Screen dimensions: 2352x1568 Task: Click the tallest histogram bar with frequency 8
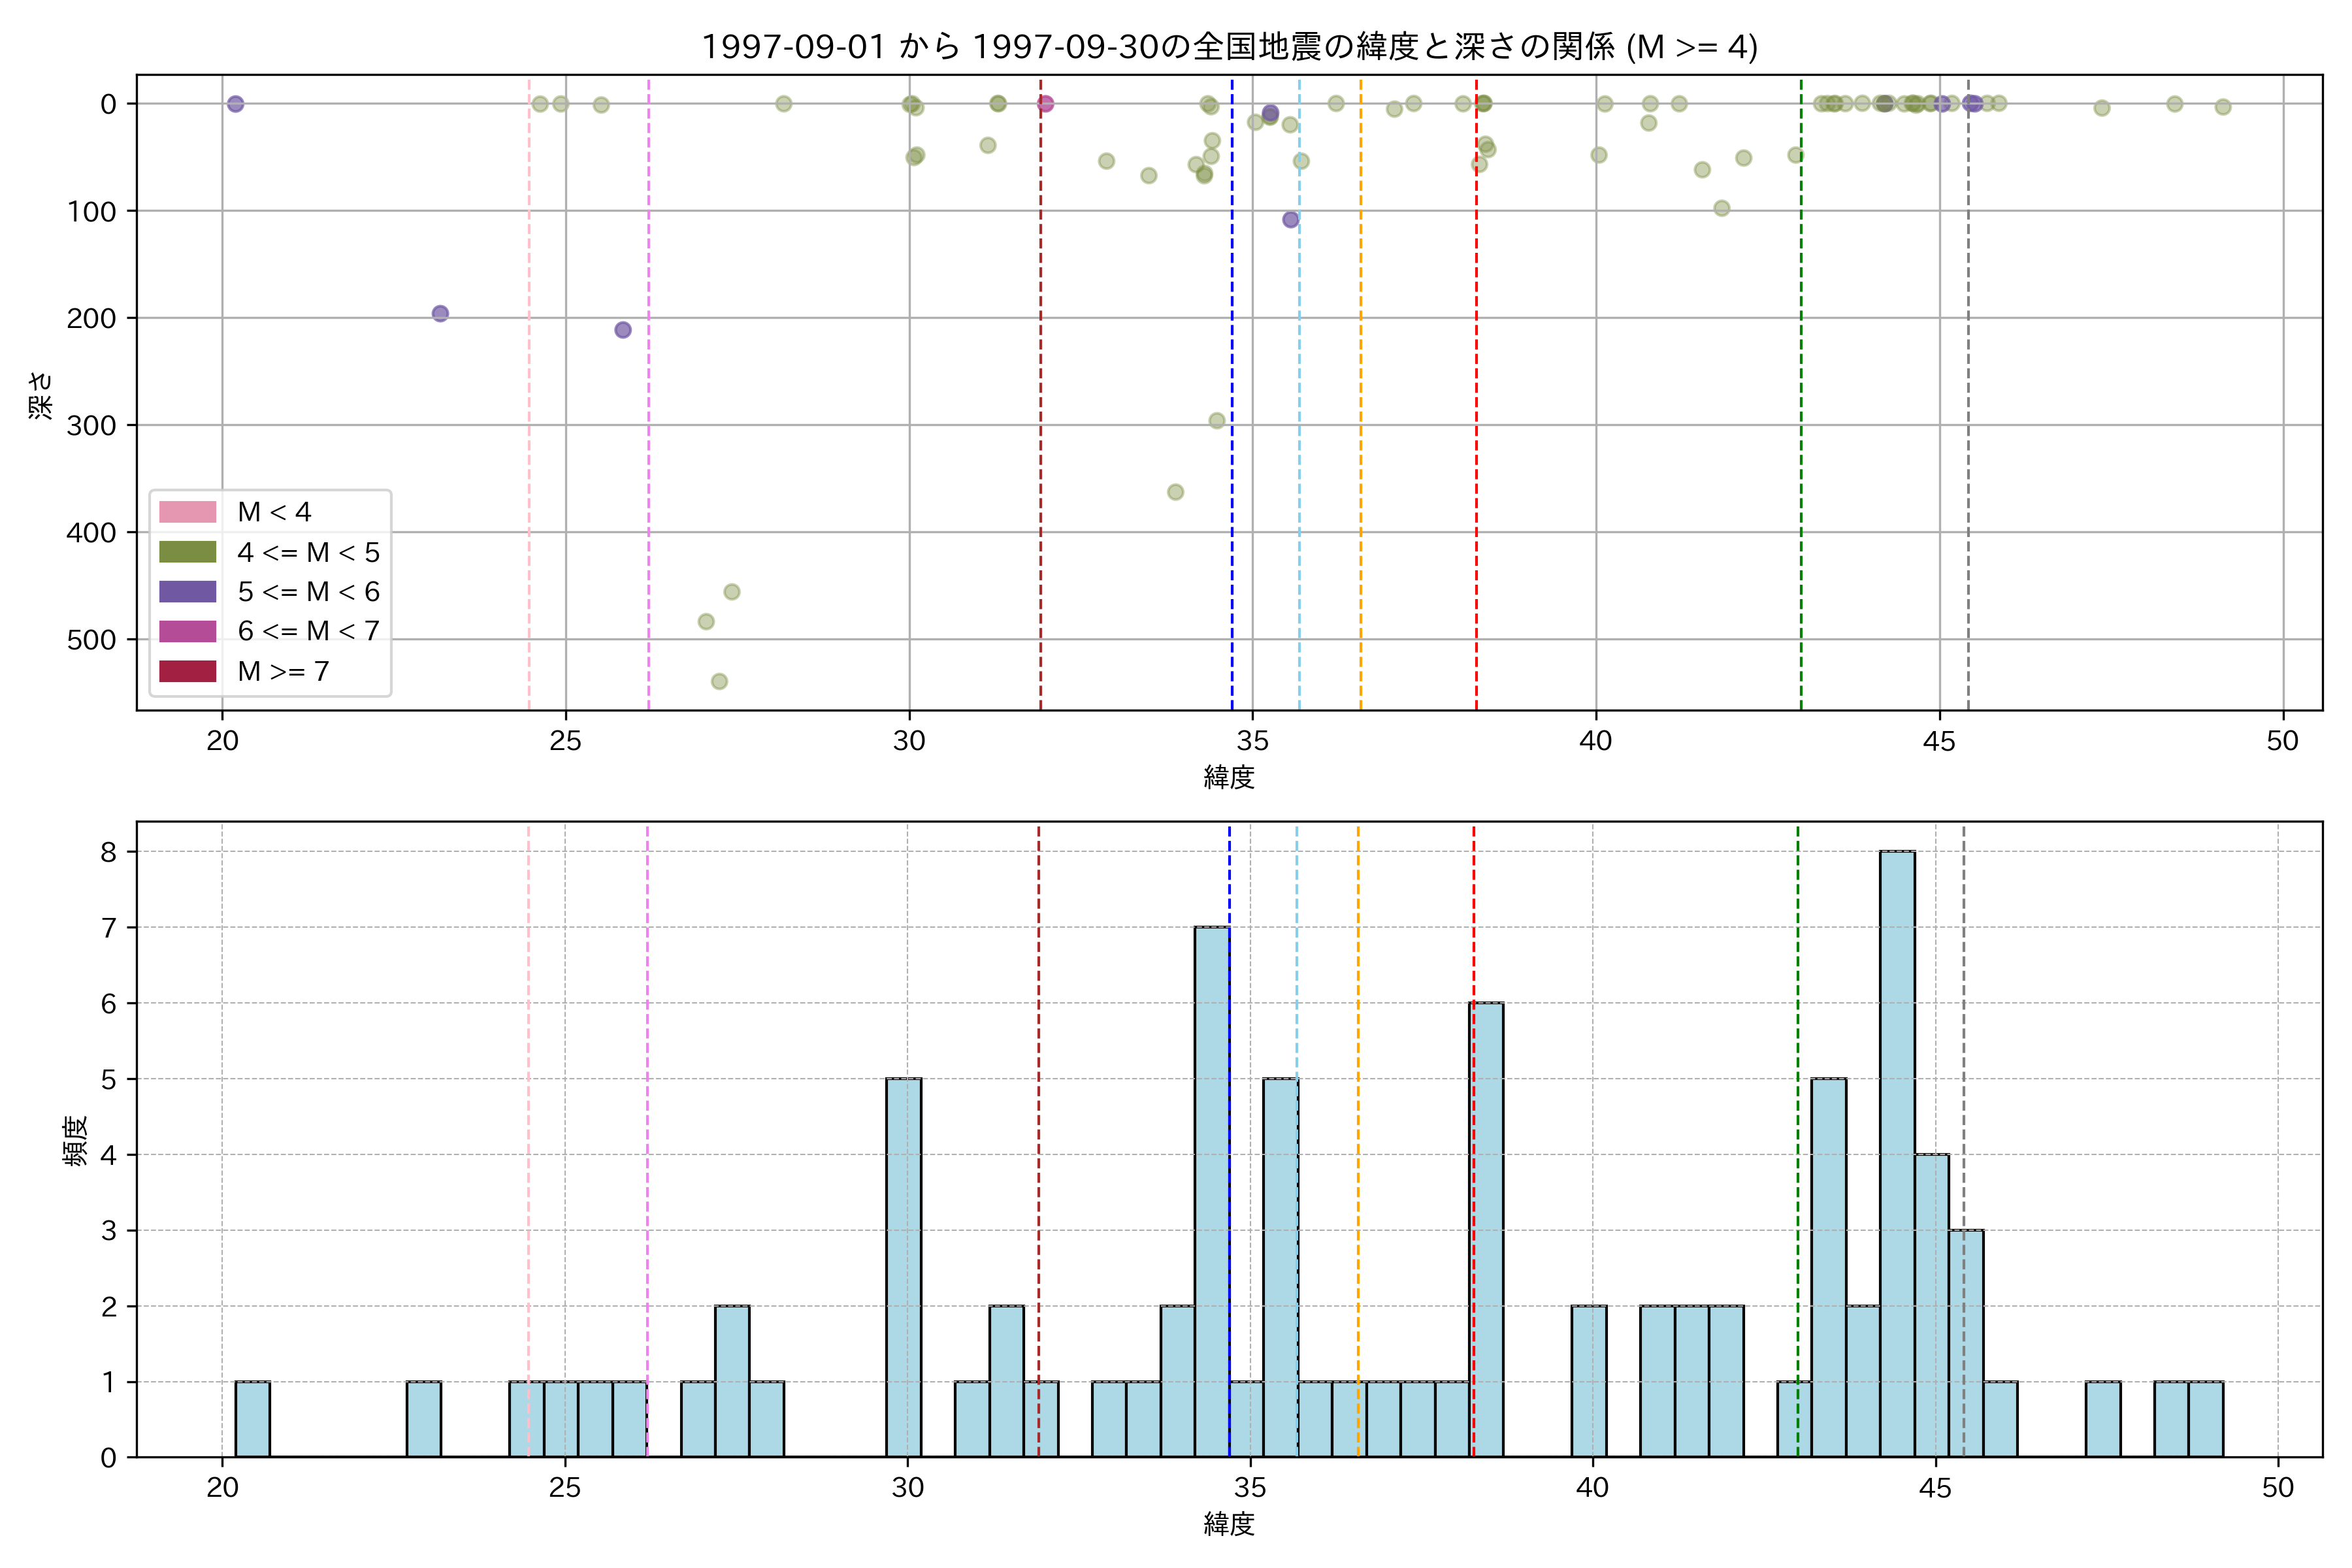[x=1897, y=1150]
